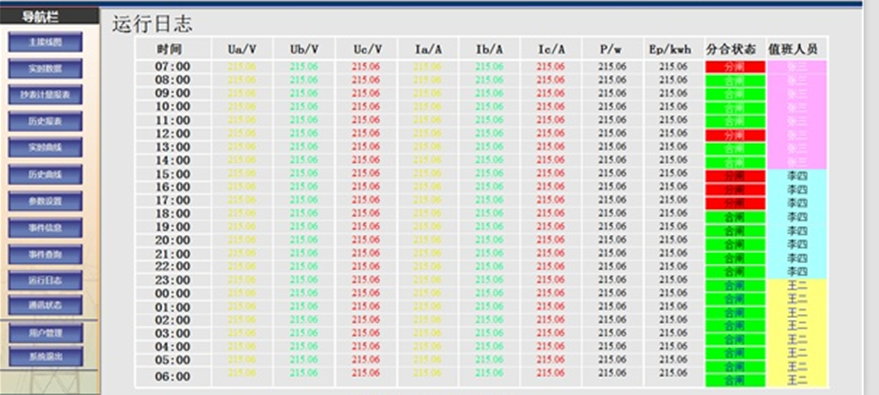Select the 运行日志 navigation button
This screenshot has width=879, height=395.
[x=45, y=280]
